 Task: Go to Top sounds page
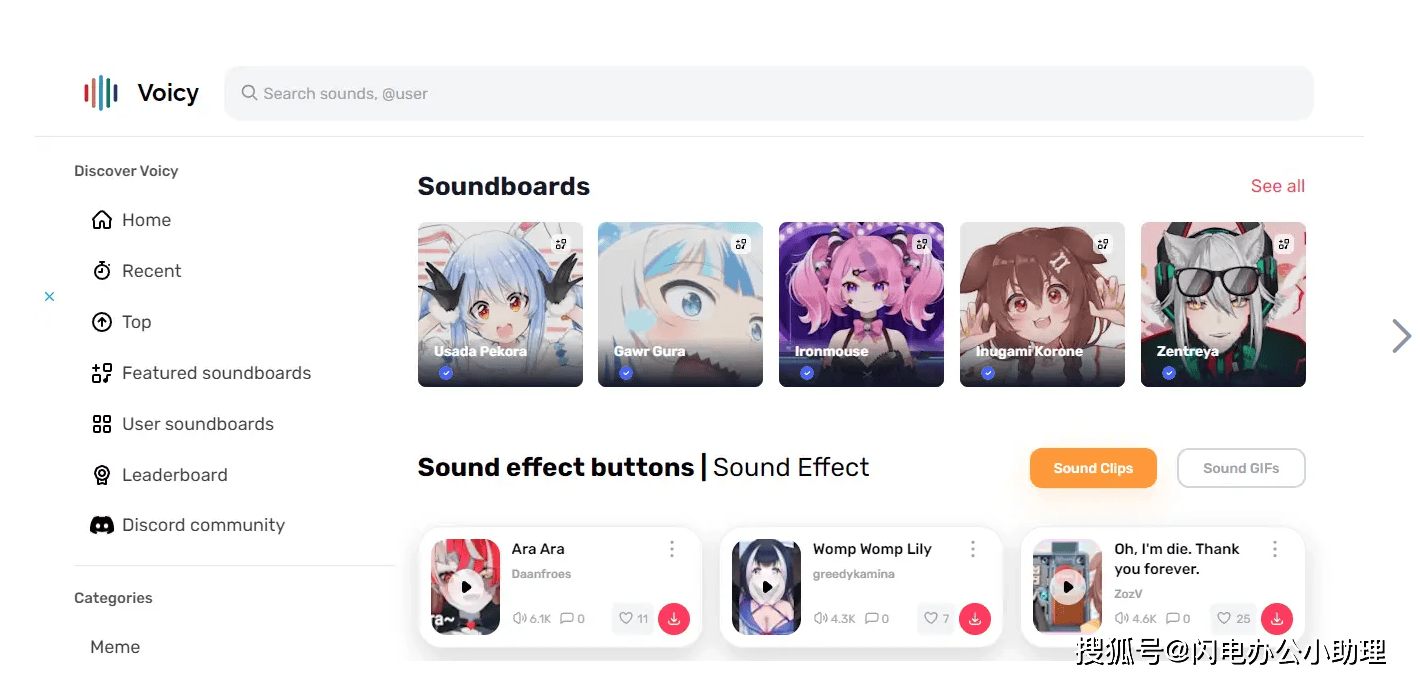click(121, 322)
